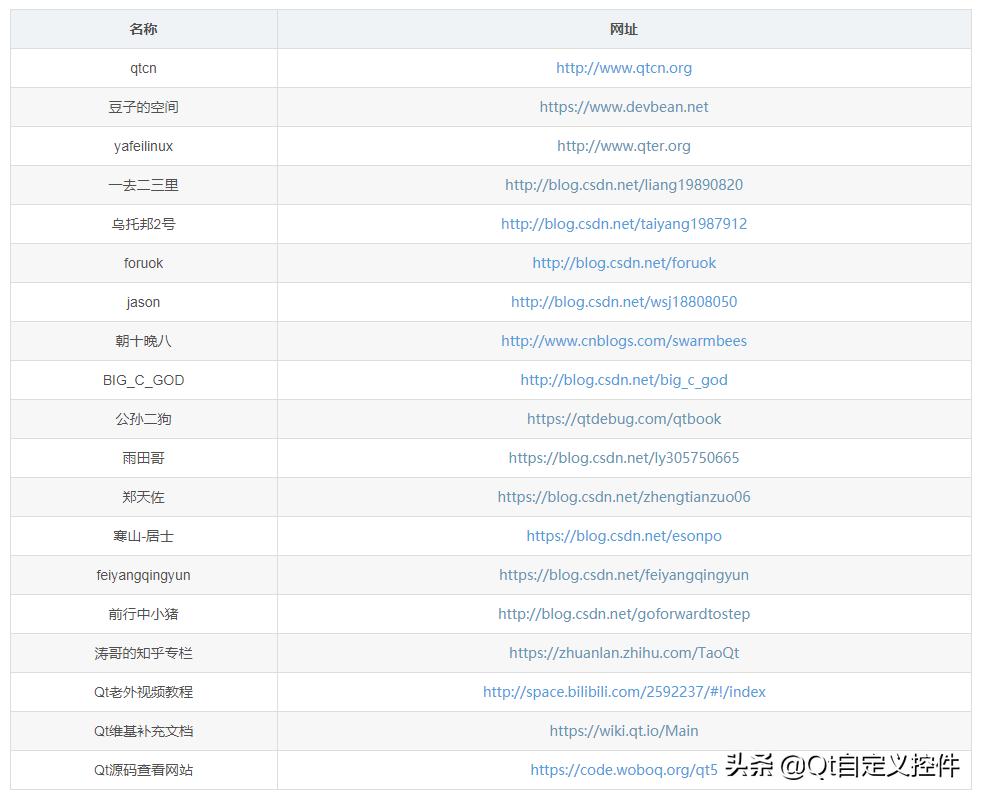This screenshot has height=800, width=982.
Task: Visit foruok's CSDN blog
Action: [x=624, y=262]
